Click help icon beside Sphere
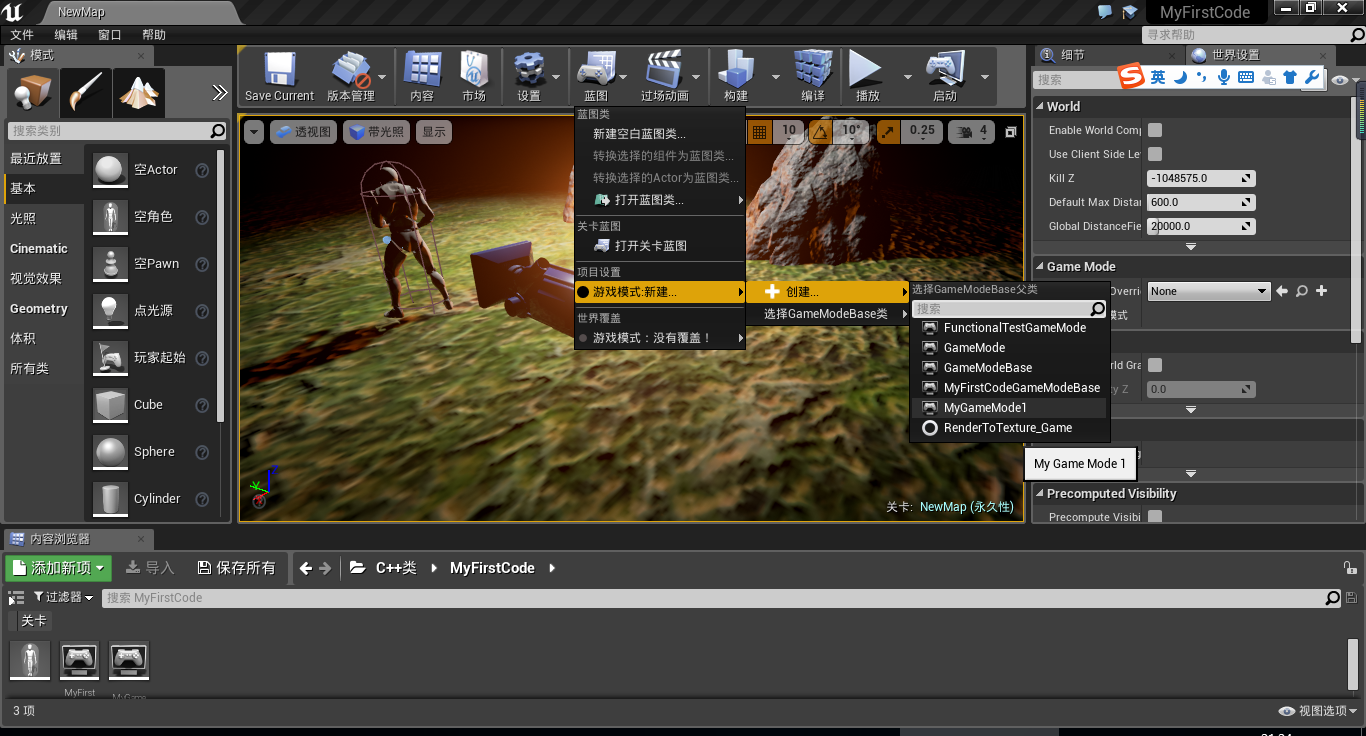Image resolution: width=1366 pixels, height=736 pixels. click(202, 452)
